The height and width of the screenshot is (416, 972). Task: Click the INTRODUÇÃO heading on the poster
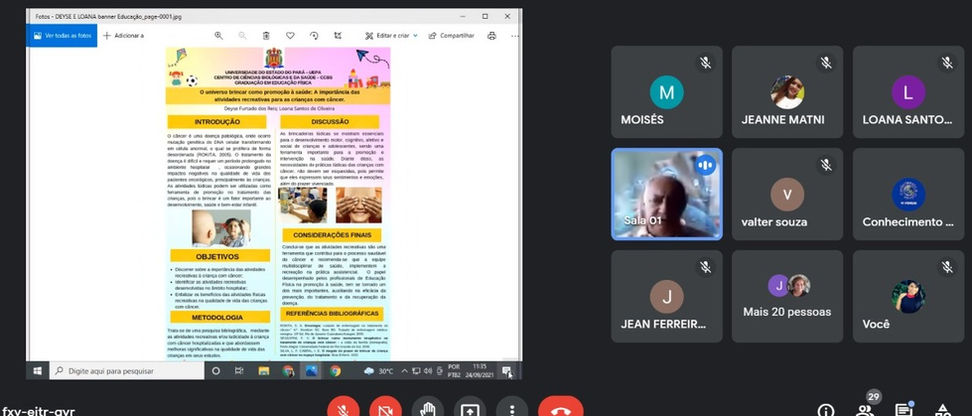tap(217, 122)
